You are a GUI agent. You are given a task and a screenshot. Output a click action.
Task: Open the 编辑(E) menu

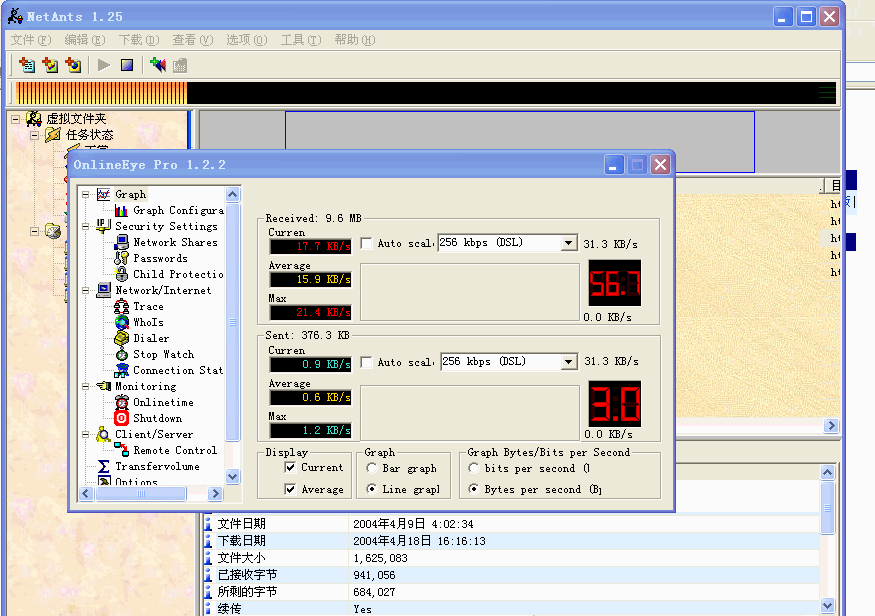[x=85, y=40]
